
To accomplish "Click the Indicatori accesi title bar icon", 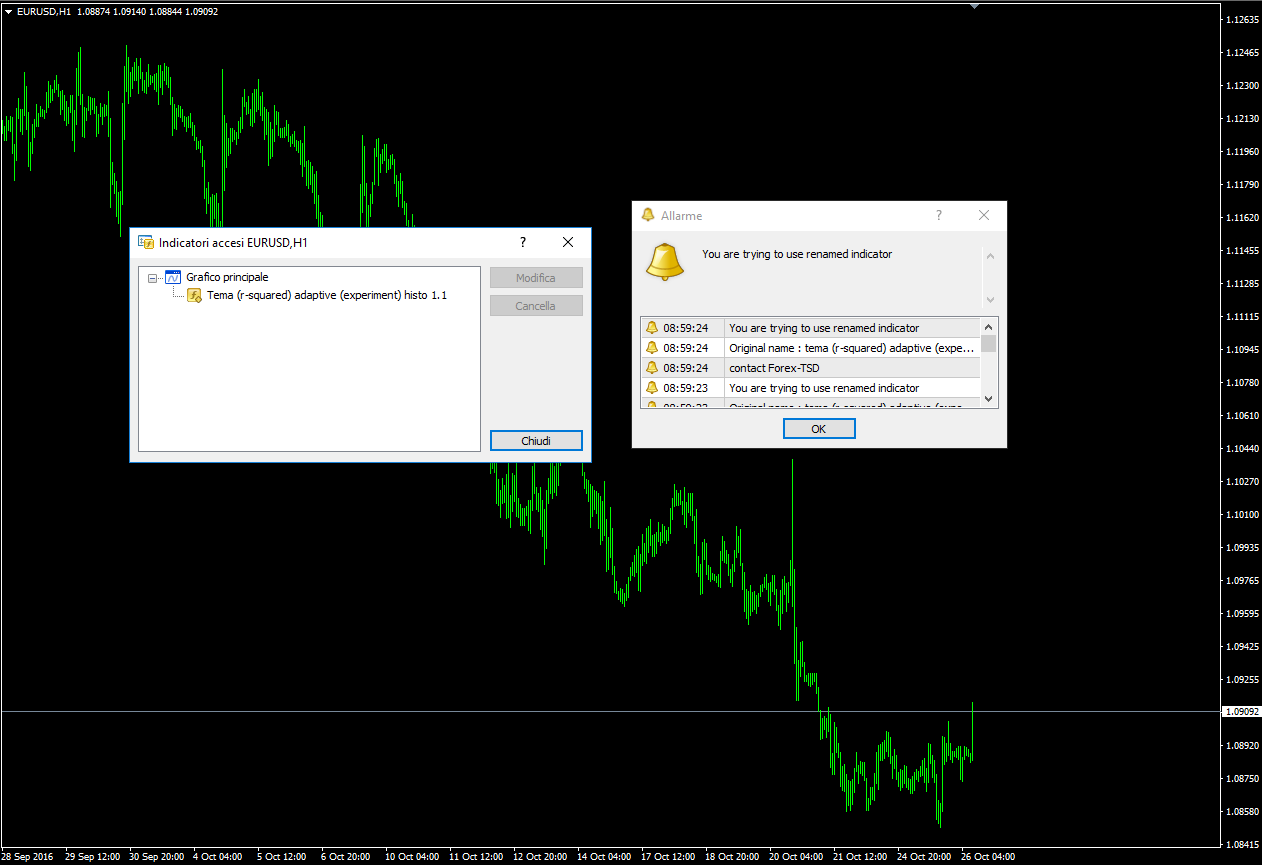I will 146,242.
